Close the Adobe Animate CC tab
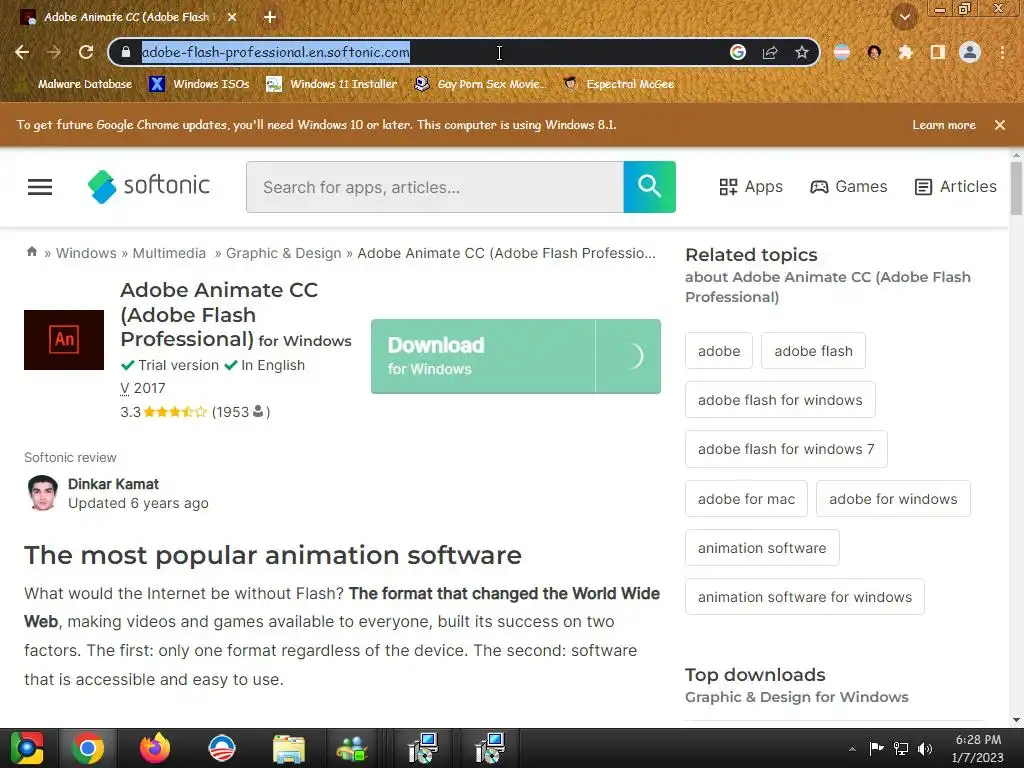The height and width of the screenshot is (768, 1024). click(x=232, y=17)
